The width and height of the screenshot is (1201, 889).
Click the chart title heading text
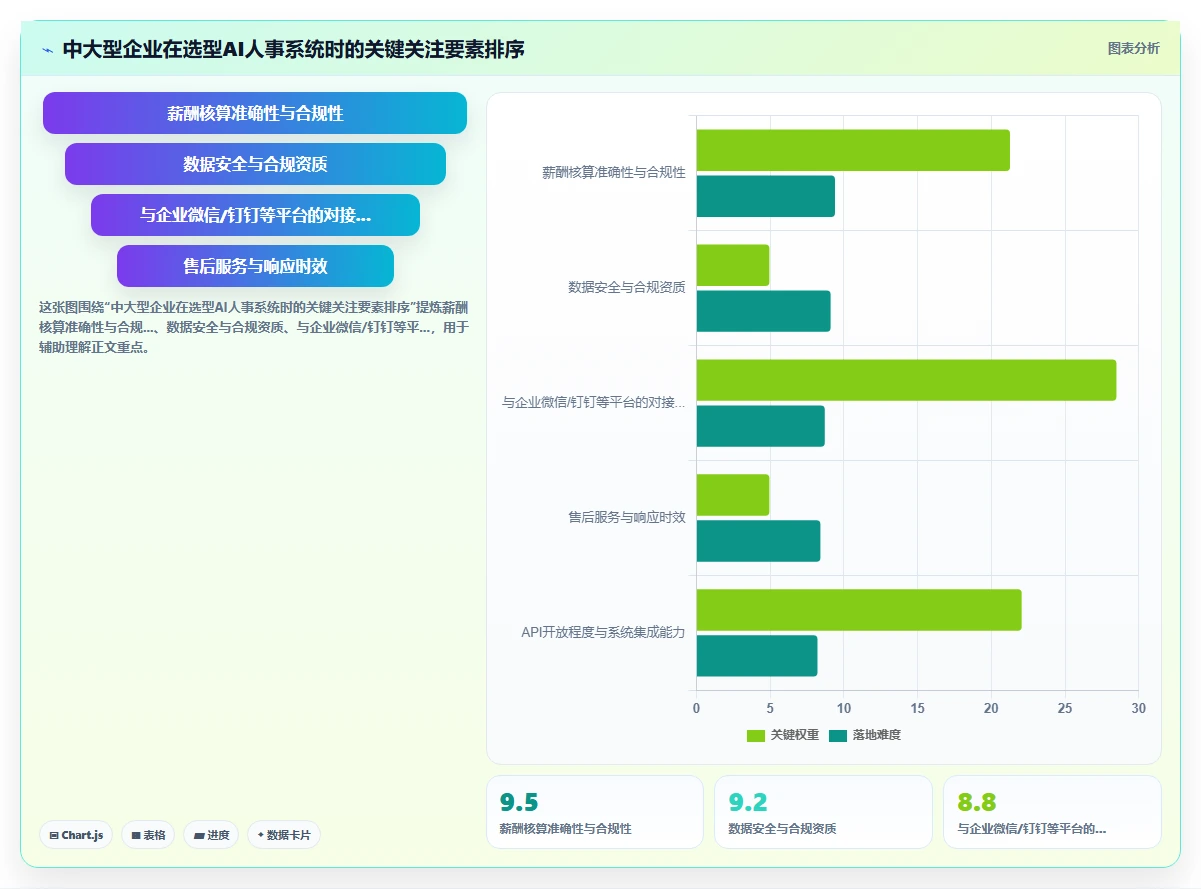click(293, 49)
